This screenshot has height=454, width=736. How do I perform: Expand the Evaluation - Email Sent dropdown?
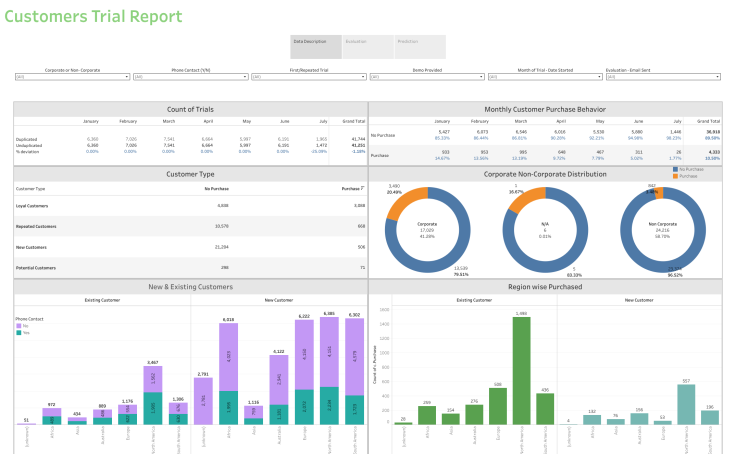[663, 77]
